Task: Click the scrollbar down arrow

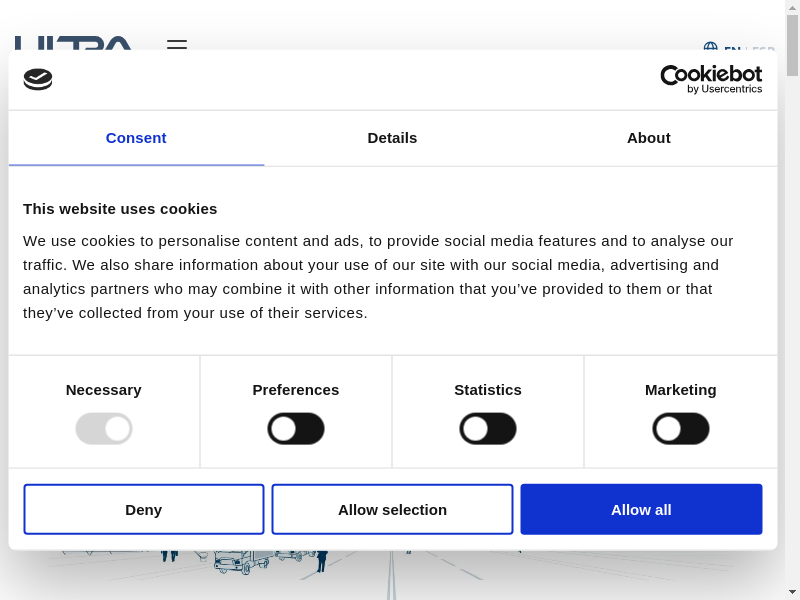Action: (x=792, y=591)
